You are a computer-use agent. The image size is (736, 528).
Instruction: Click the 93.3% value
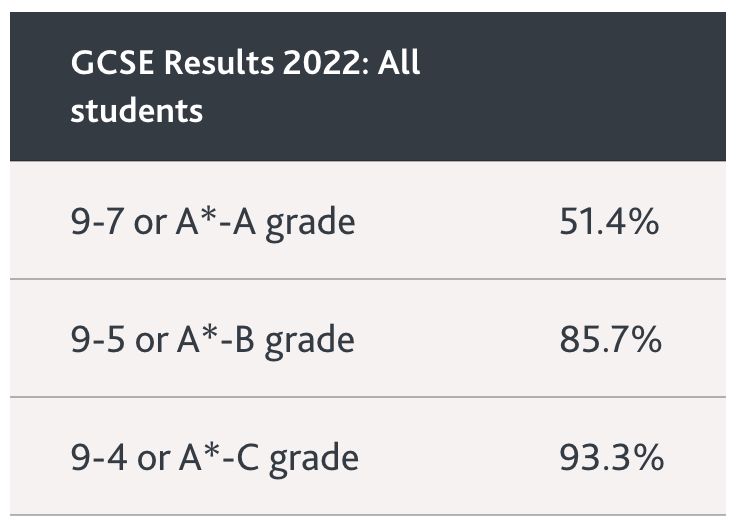(611, 457)
